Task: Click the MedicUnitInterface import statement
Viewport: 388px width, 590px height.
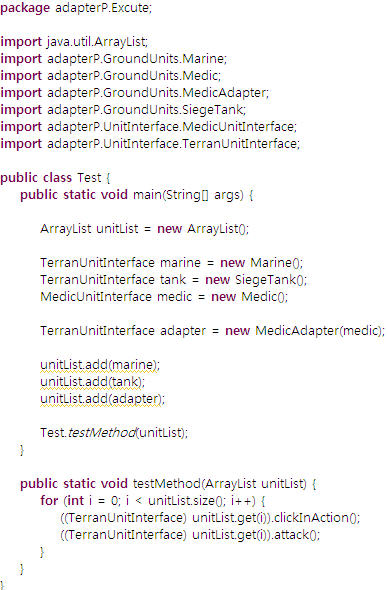Action: click(149, 127)
